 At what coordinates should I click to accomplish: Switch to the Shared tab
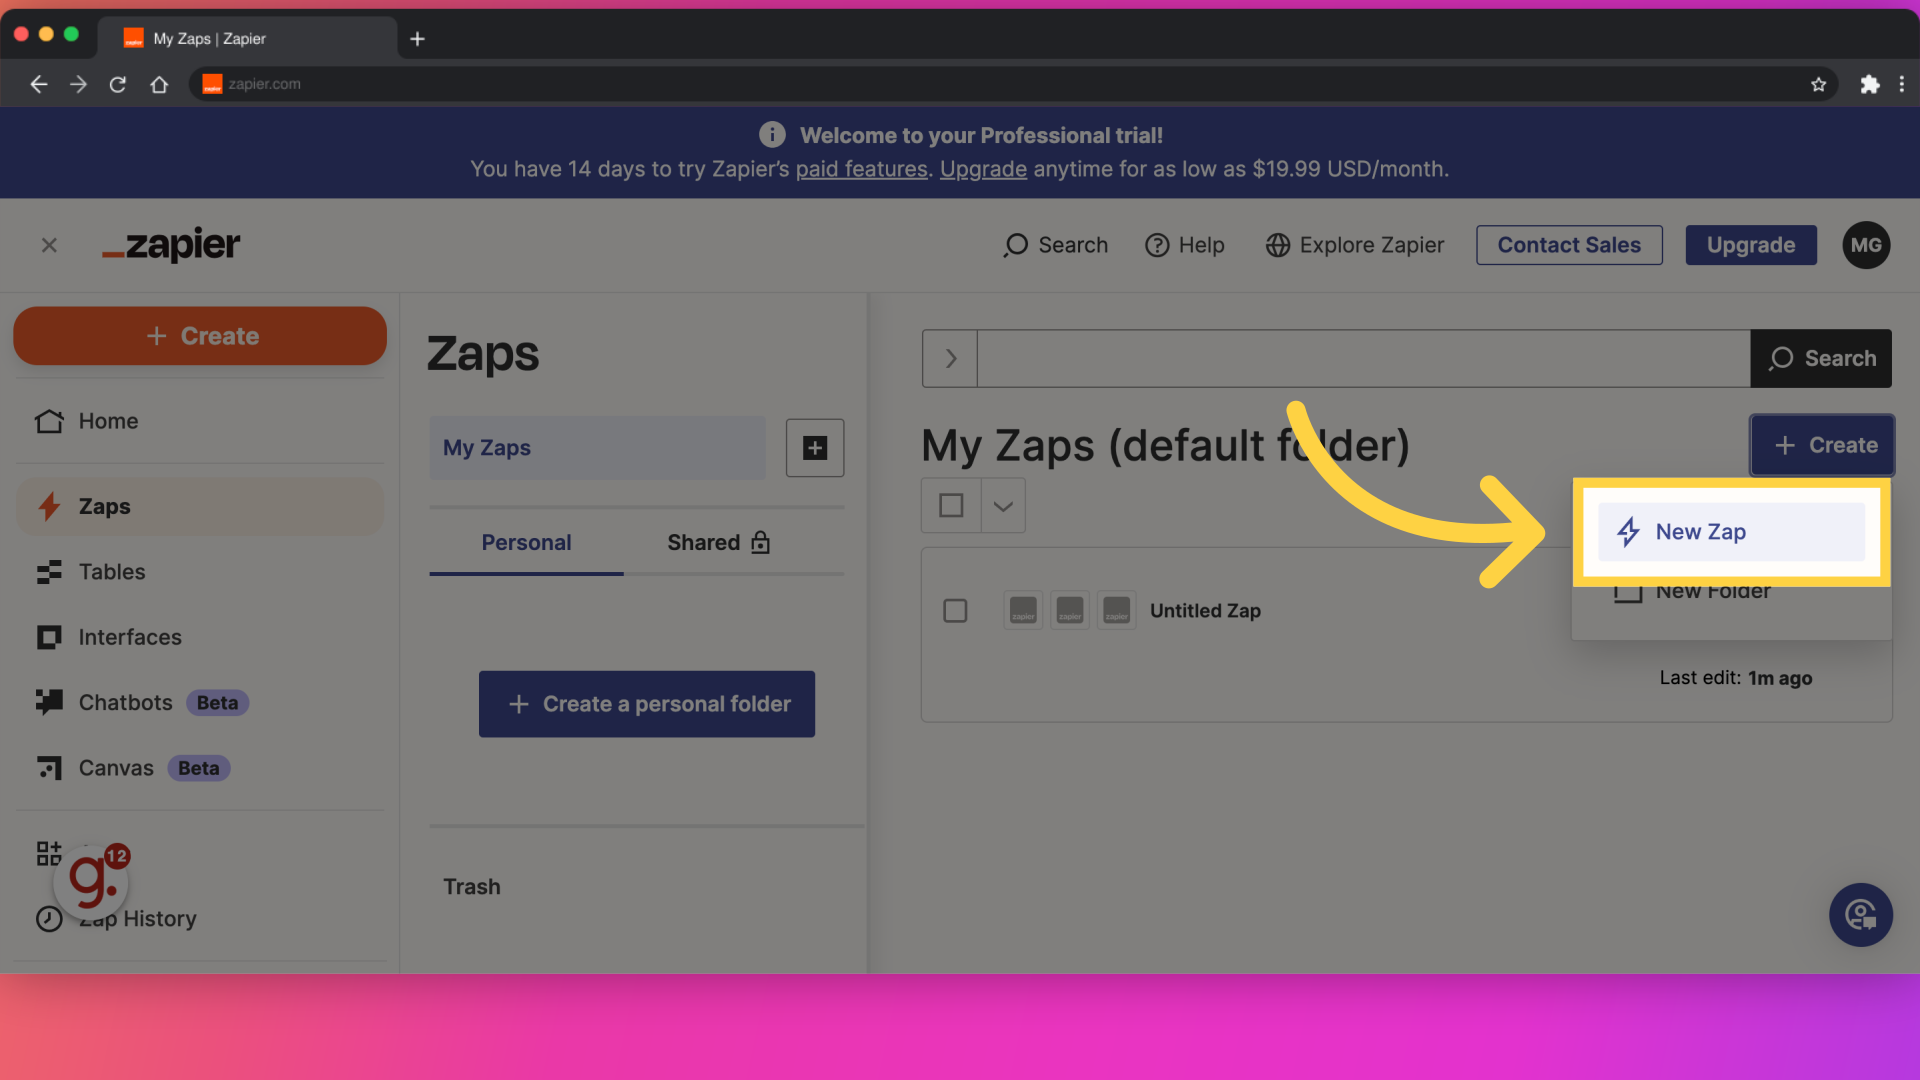[719, 543]
